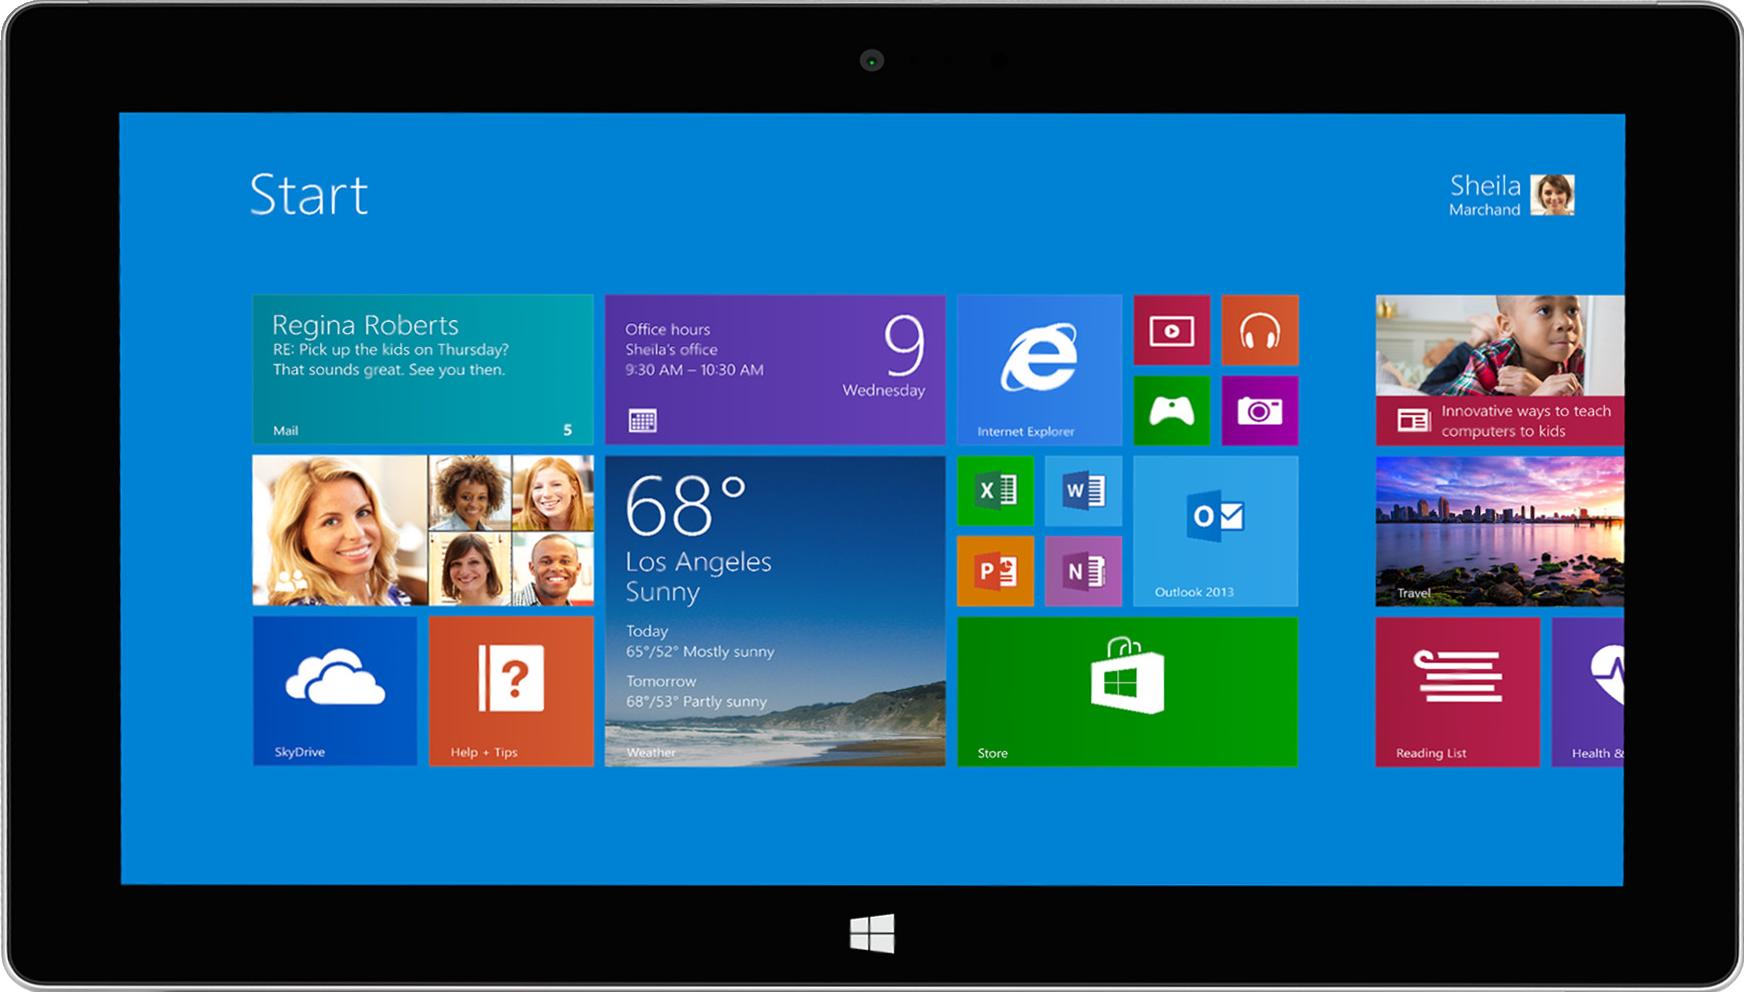Open the Help + Tips tile

pyautogui.click(x=511, y=691)
